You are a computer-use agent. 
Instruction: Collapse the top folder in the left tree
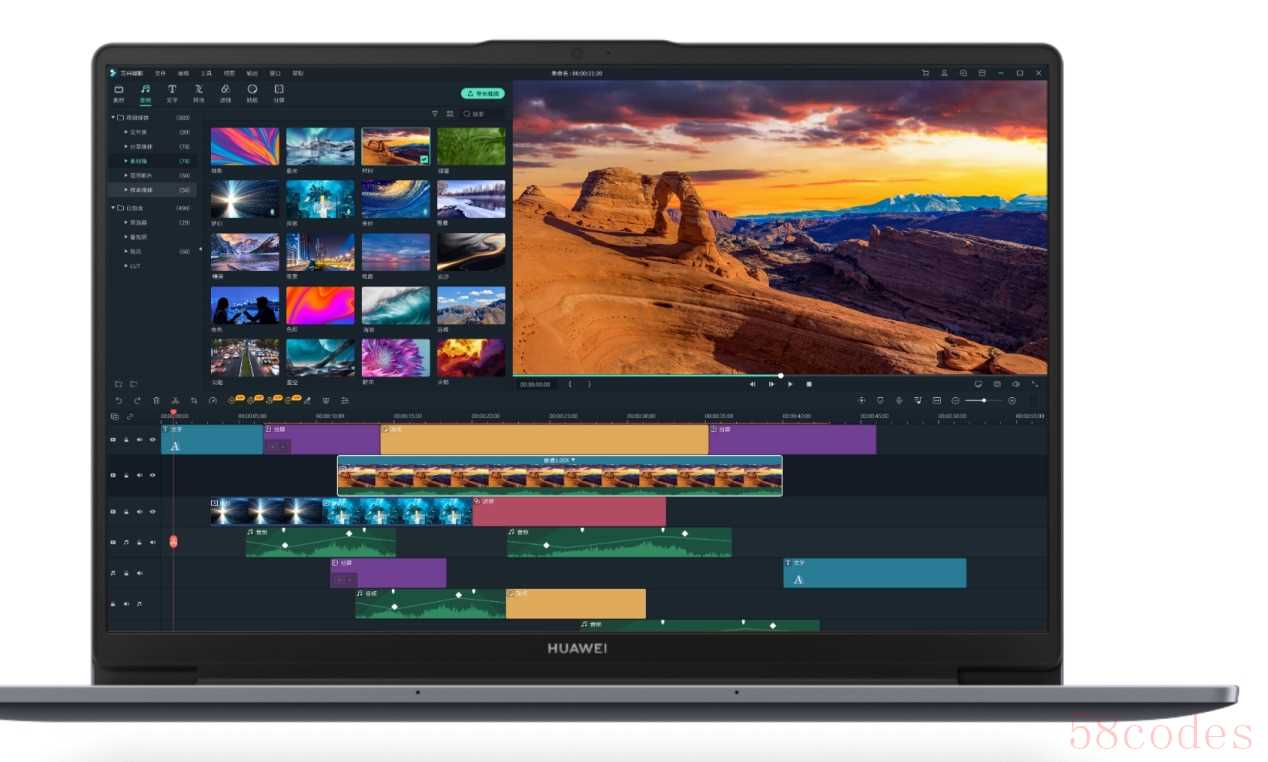point(113,118)
